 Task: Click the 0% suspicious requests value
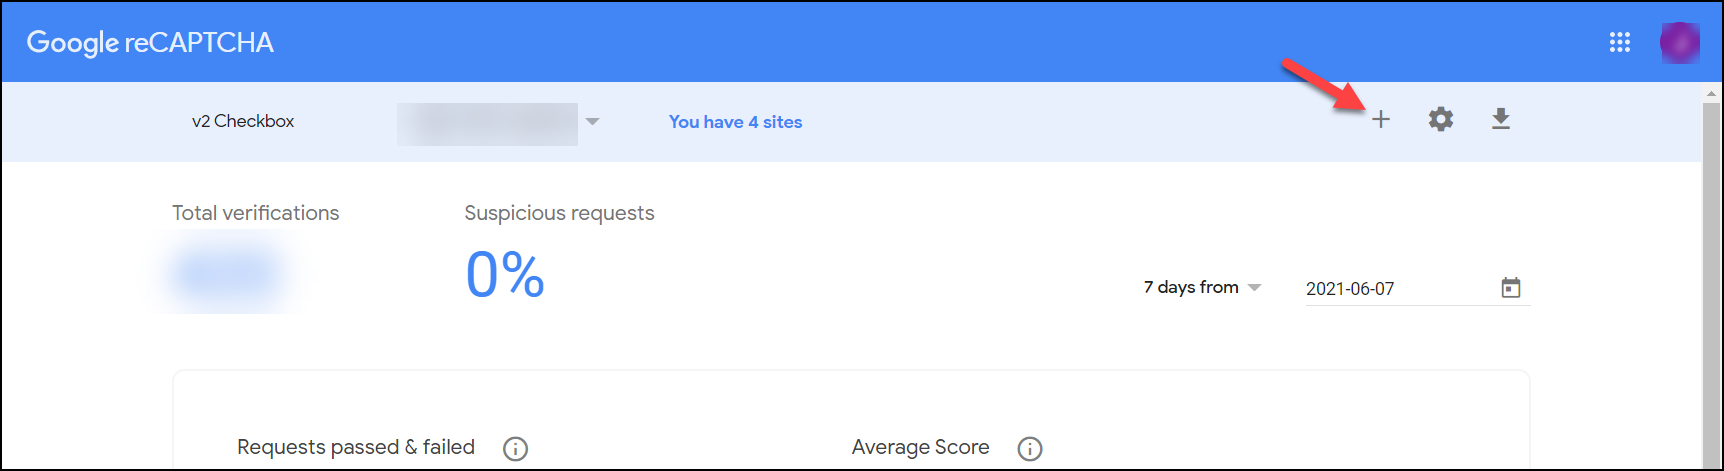pyautogui.click(x=505, y=274)
